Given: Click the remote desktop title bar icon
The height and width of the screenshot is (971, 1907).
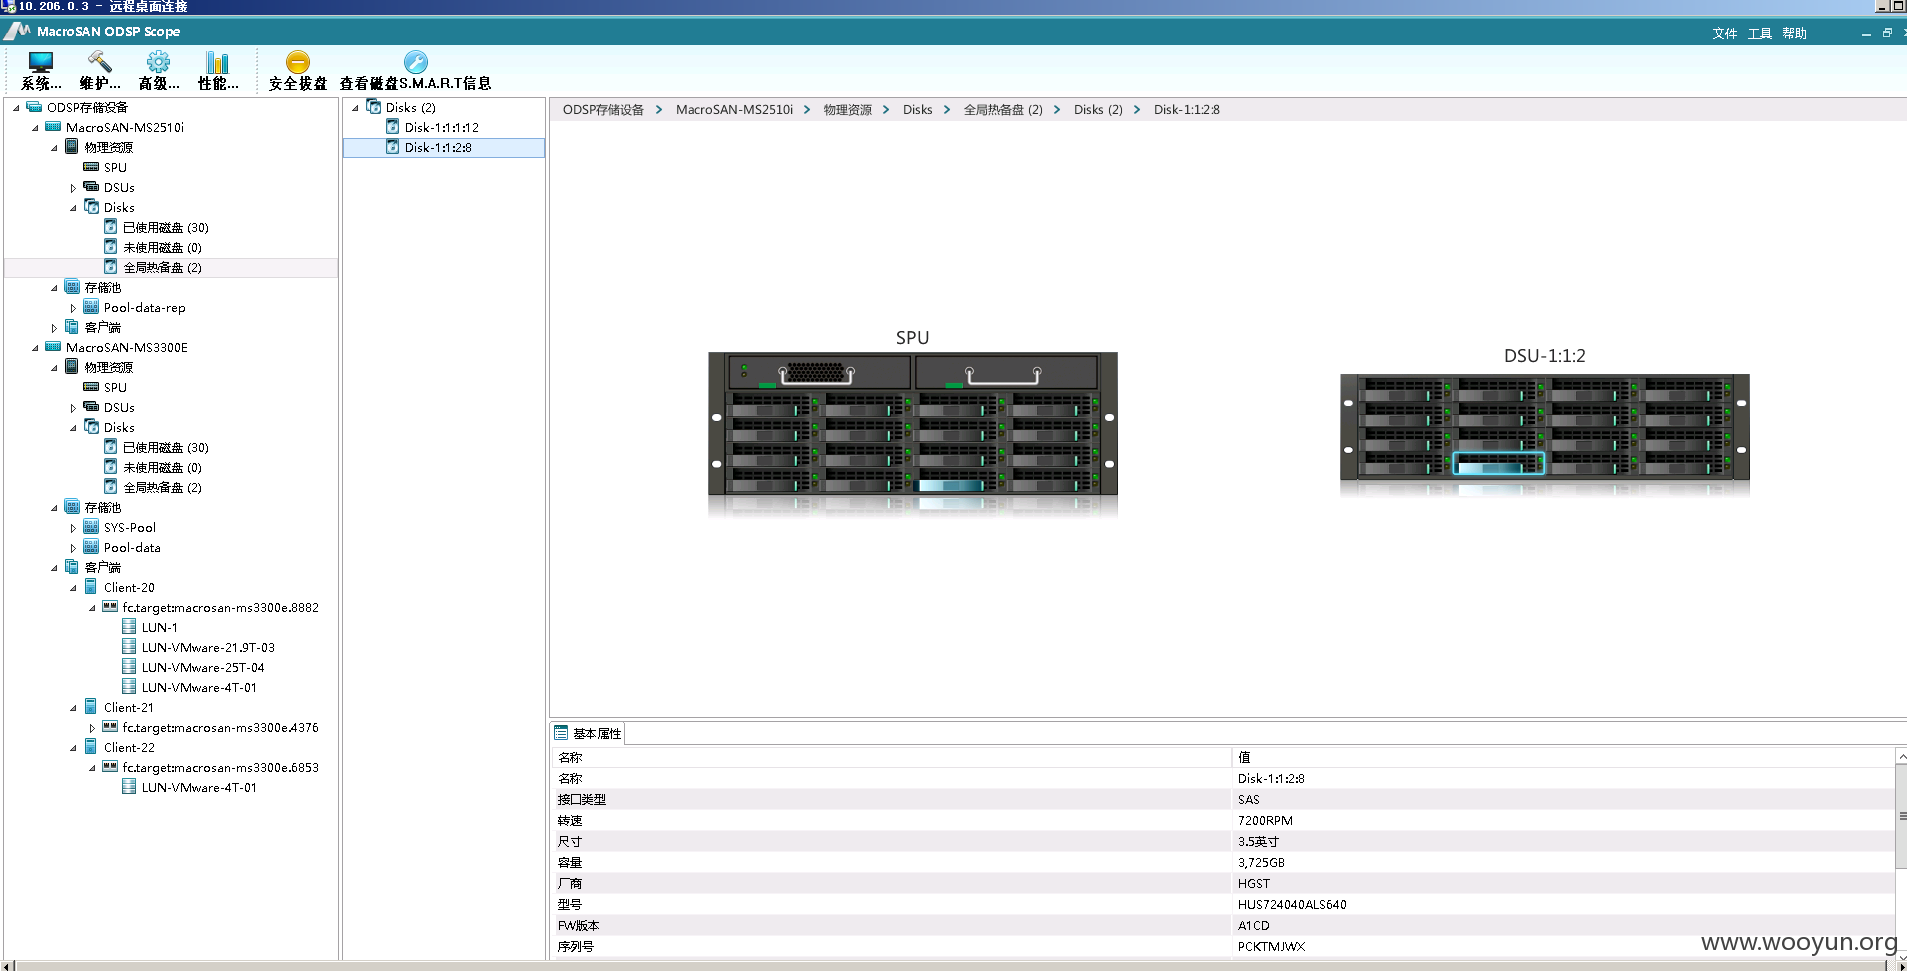Looking at the screenshot, I should (x=8, y=6).
